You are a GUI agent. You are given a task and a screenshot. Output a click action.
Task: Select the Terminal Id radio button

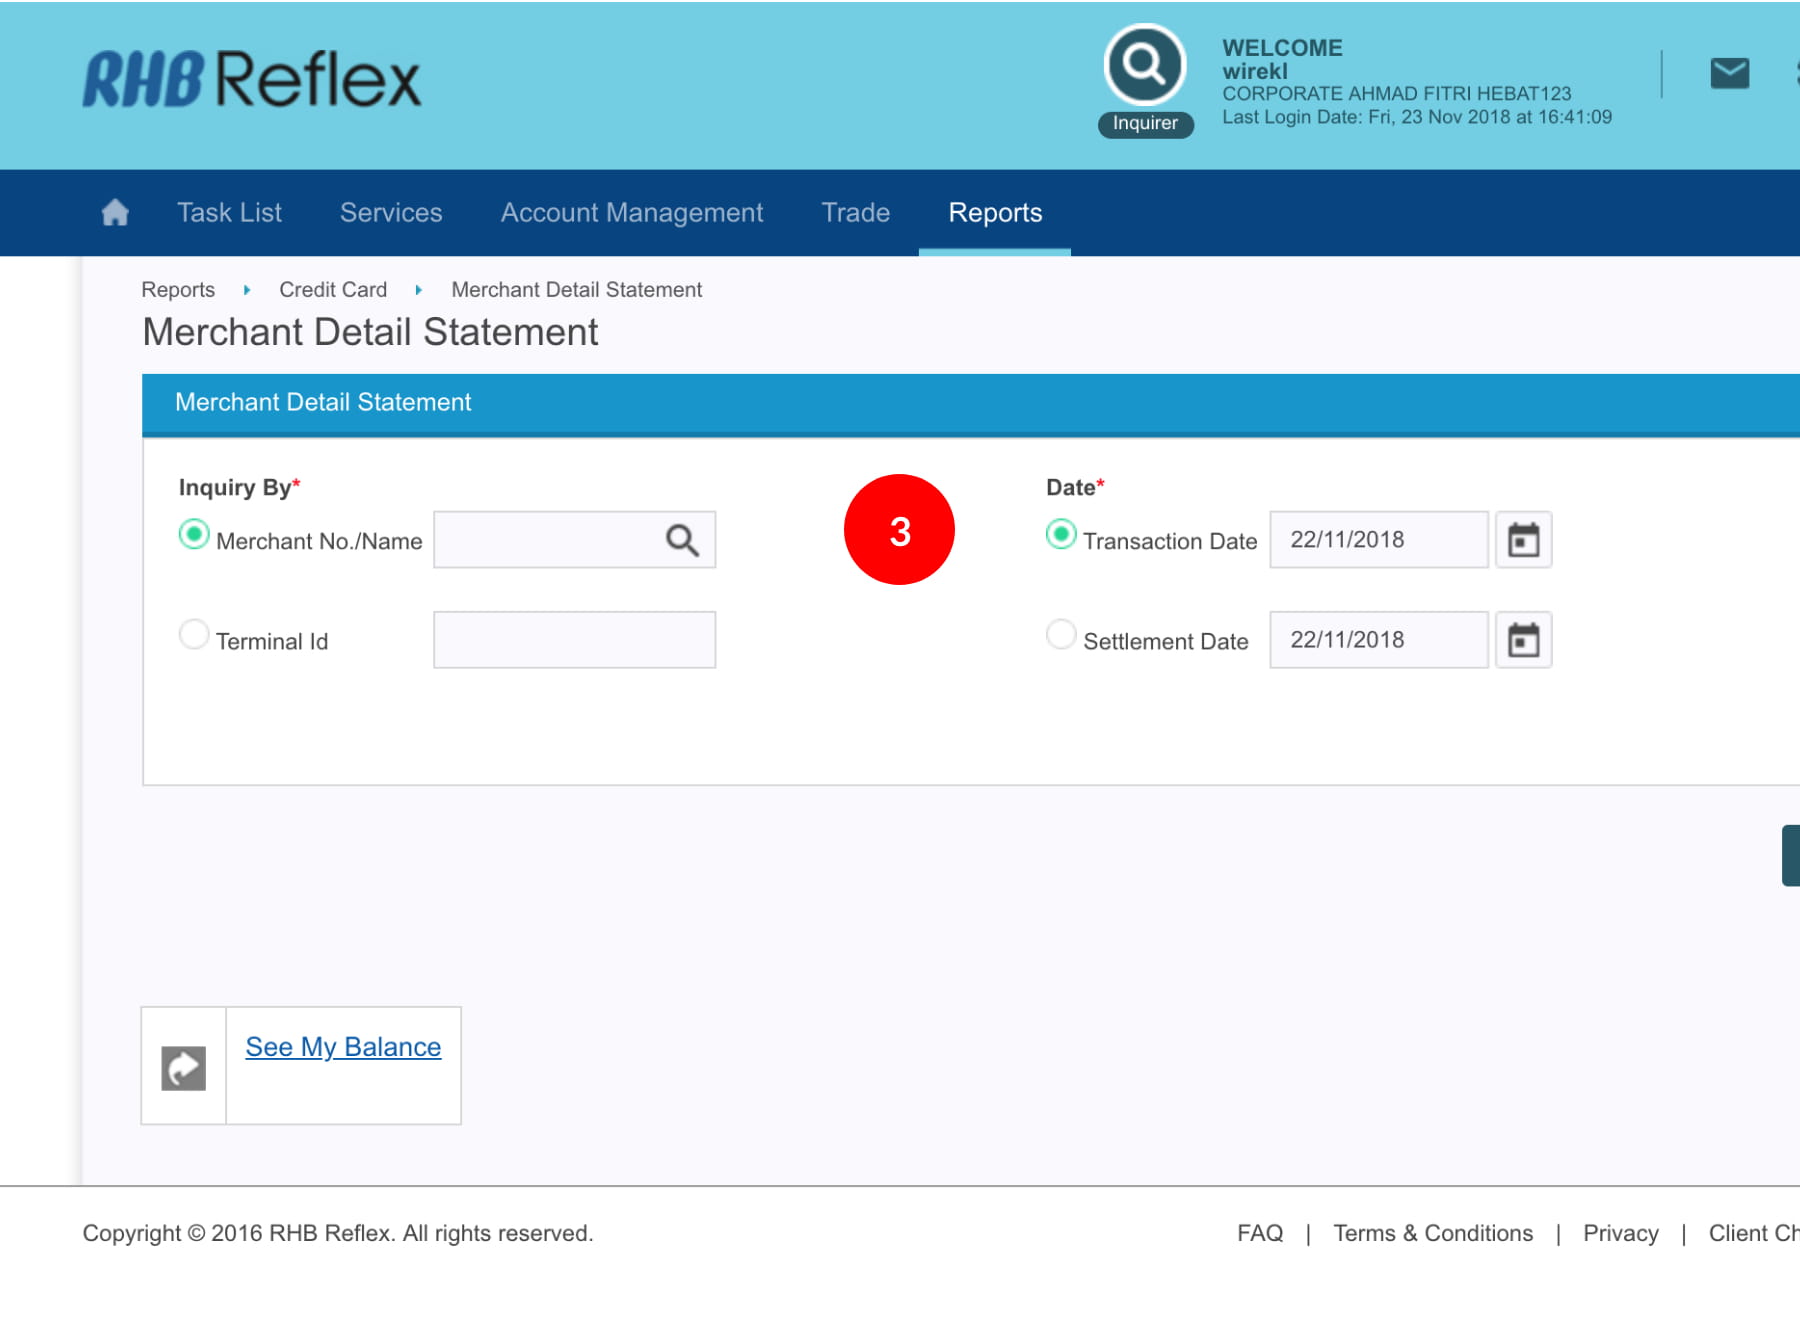[x=194, y=634]
